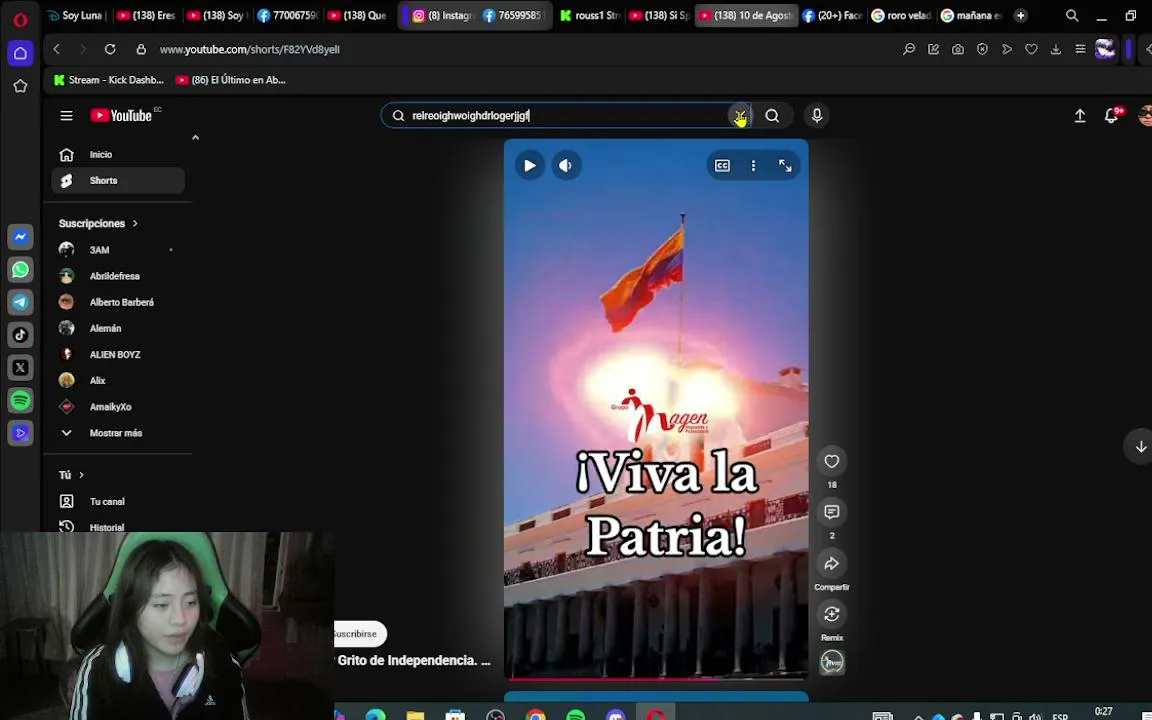The height and width of the screenshot is (720, 1152).
Task: Subscribe with the Suscribirse button
Action: 359,633
